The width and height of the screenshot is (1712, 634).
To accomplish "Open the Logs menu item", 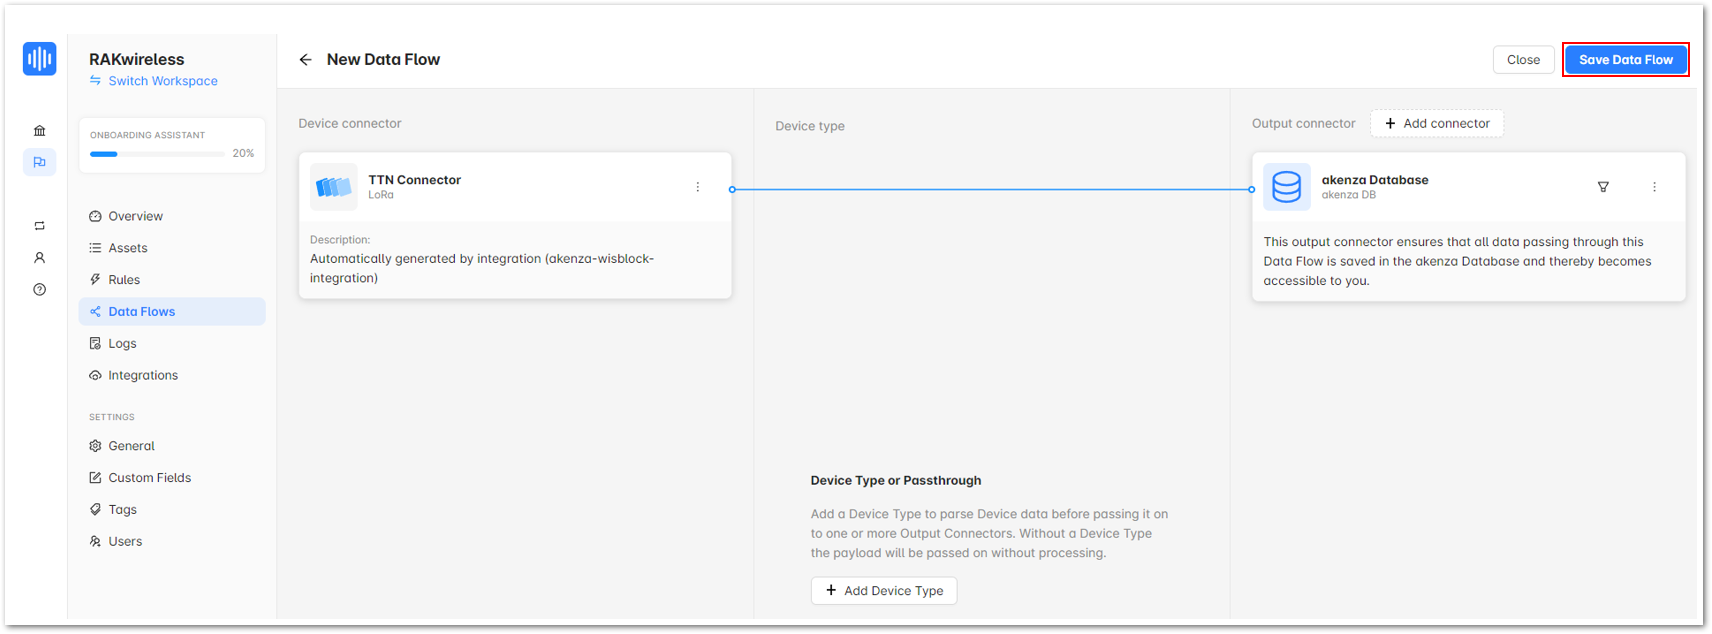I will pos(172,344).
